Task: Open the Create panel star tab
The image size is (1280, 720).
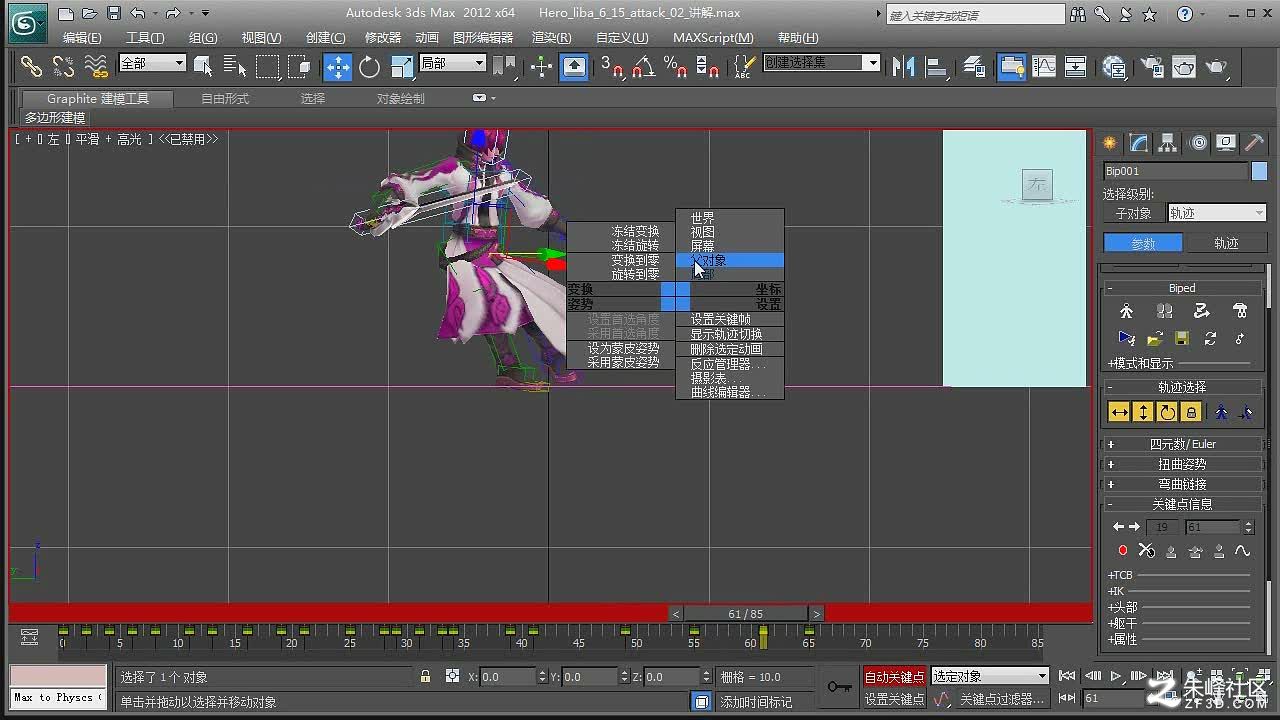Action: (1109, 143)
